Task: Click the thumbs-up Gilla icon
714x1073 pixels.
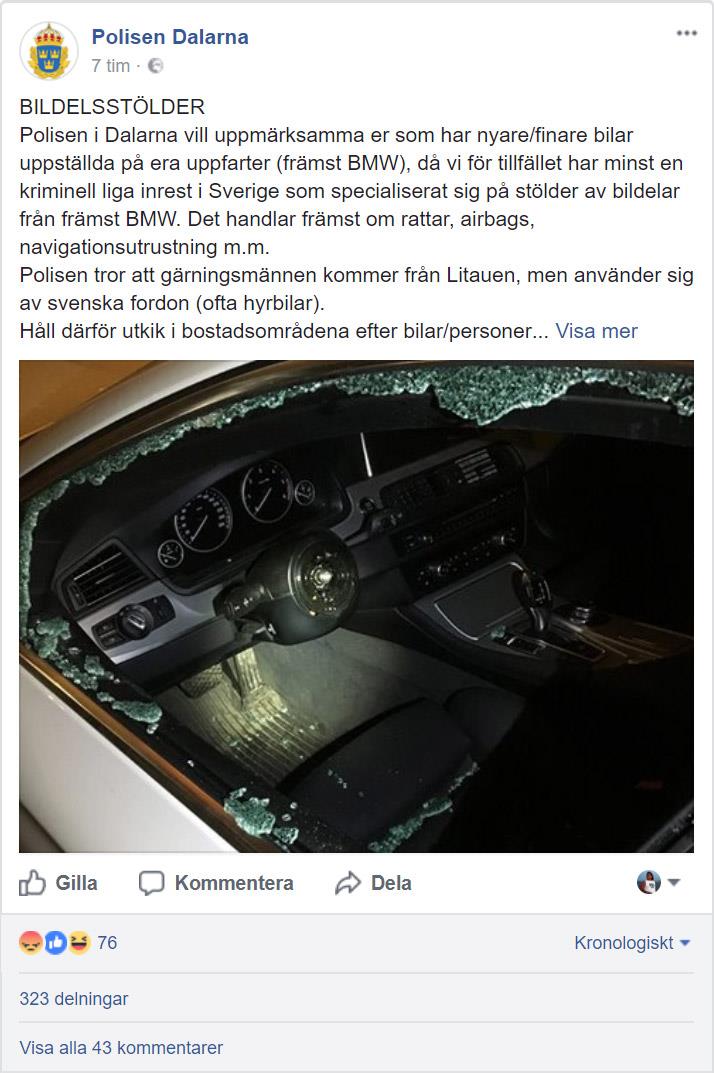Action: (x=32, y=883)
